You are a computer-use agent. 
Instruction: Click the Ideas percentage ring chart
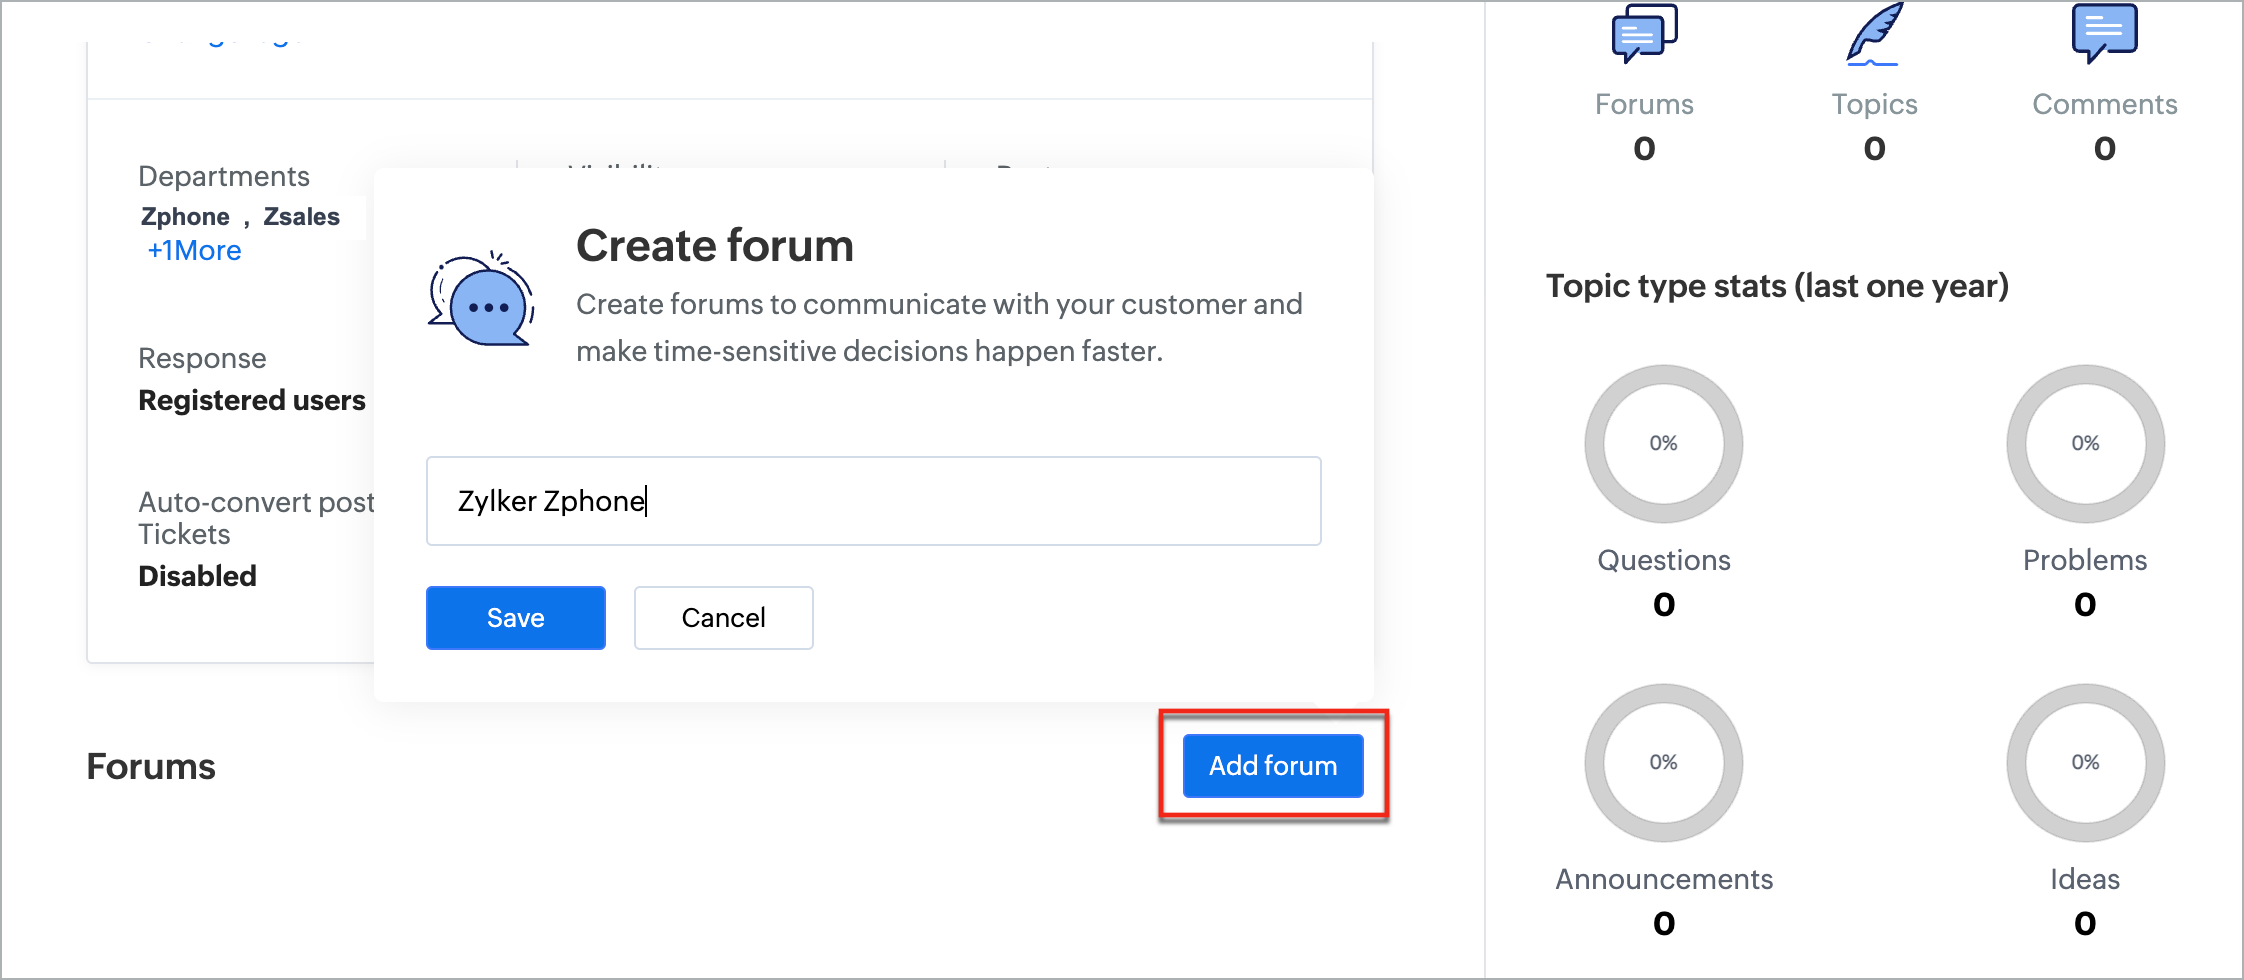click(x=2085, y=762)
